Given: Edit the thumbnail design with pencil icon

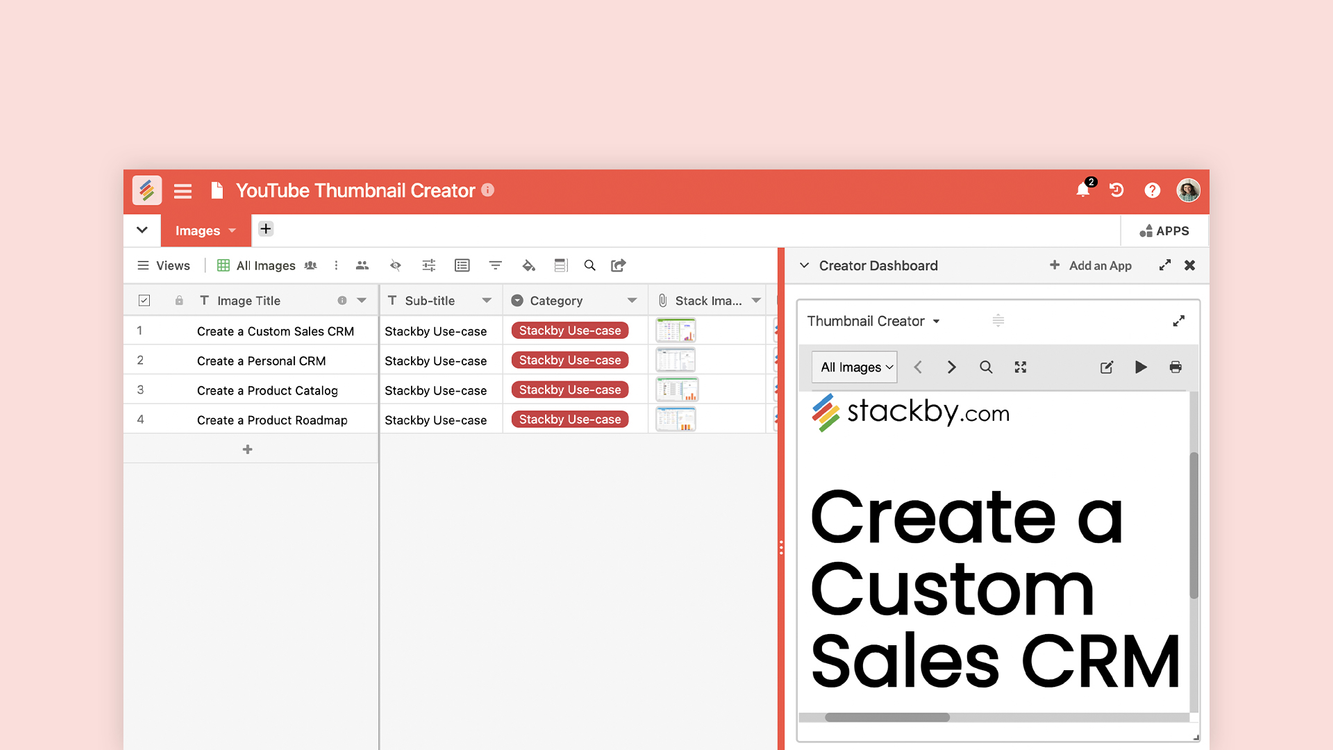Looking at the screenshot, I should (x=1107, y=367).
